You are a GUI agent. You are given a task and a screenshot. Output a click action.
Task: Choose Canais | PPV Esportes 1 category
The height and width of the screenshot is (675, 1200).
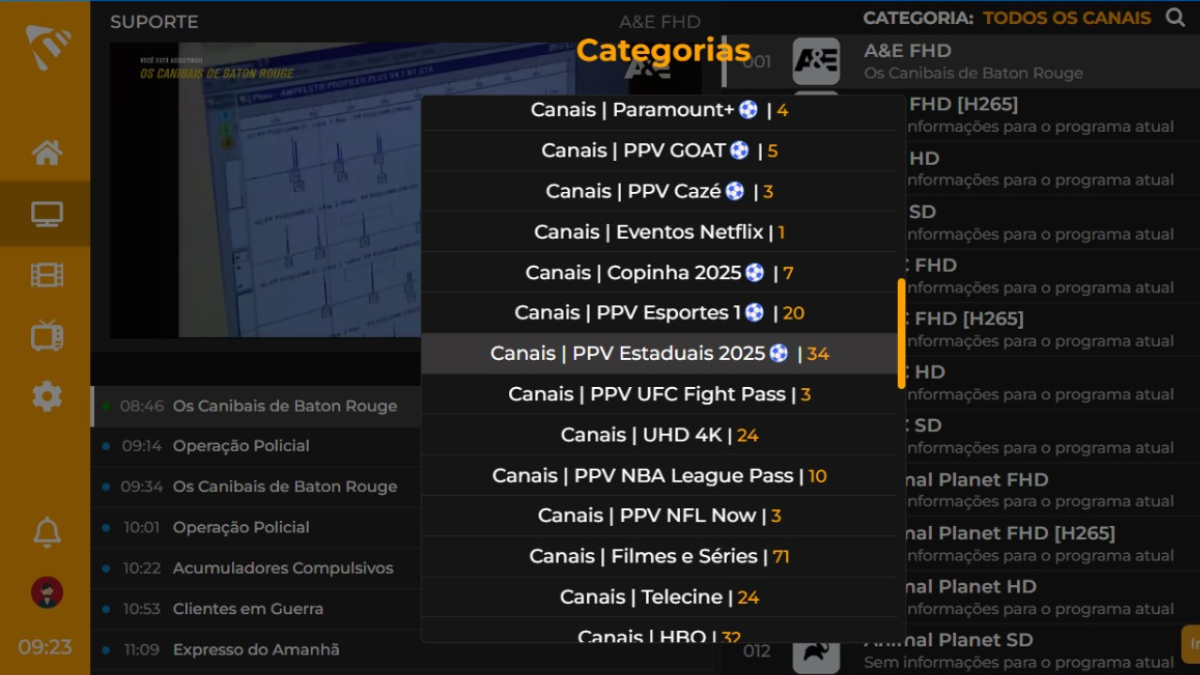(x=660, y=313)
